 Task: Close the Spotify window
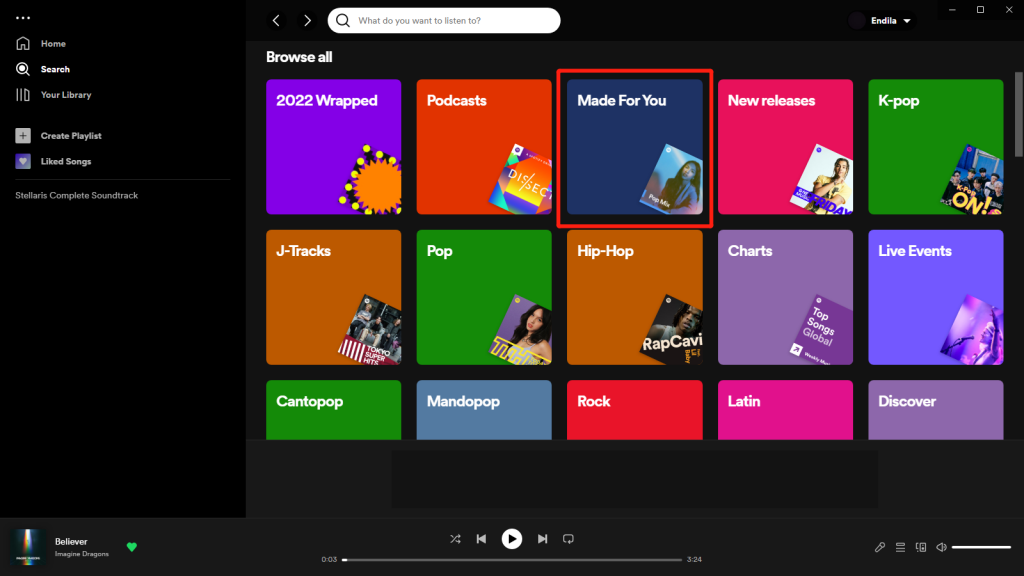tap(1009, 10)
